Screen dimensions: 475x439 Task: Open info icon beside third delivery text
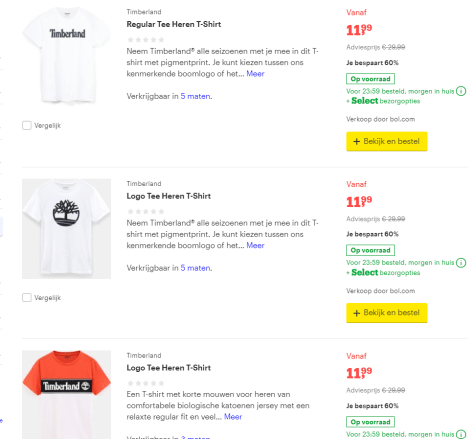click(461, 434)
